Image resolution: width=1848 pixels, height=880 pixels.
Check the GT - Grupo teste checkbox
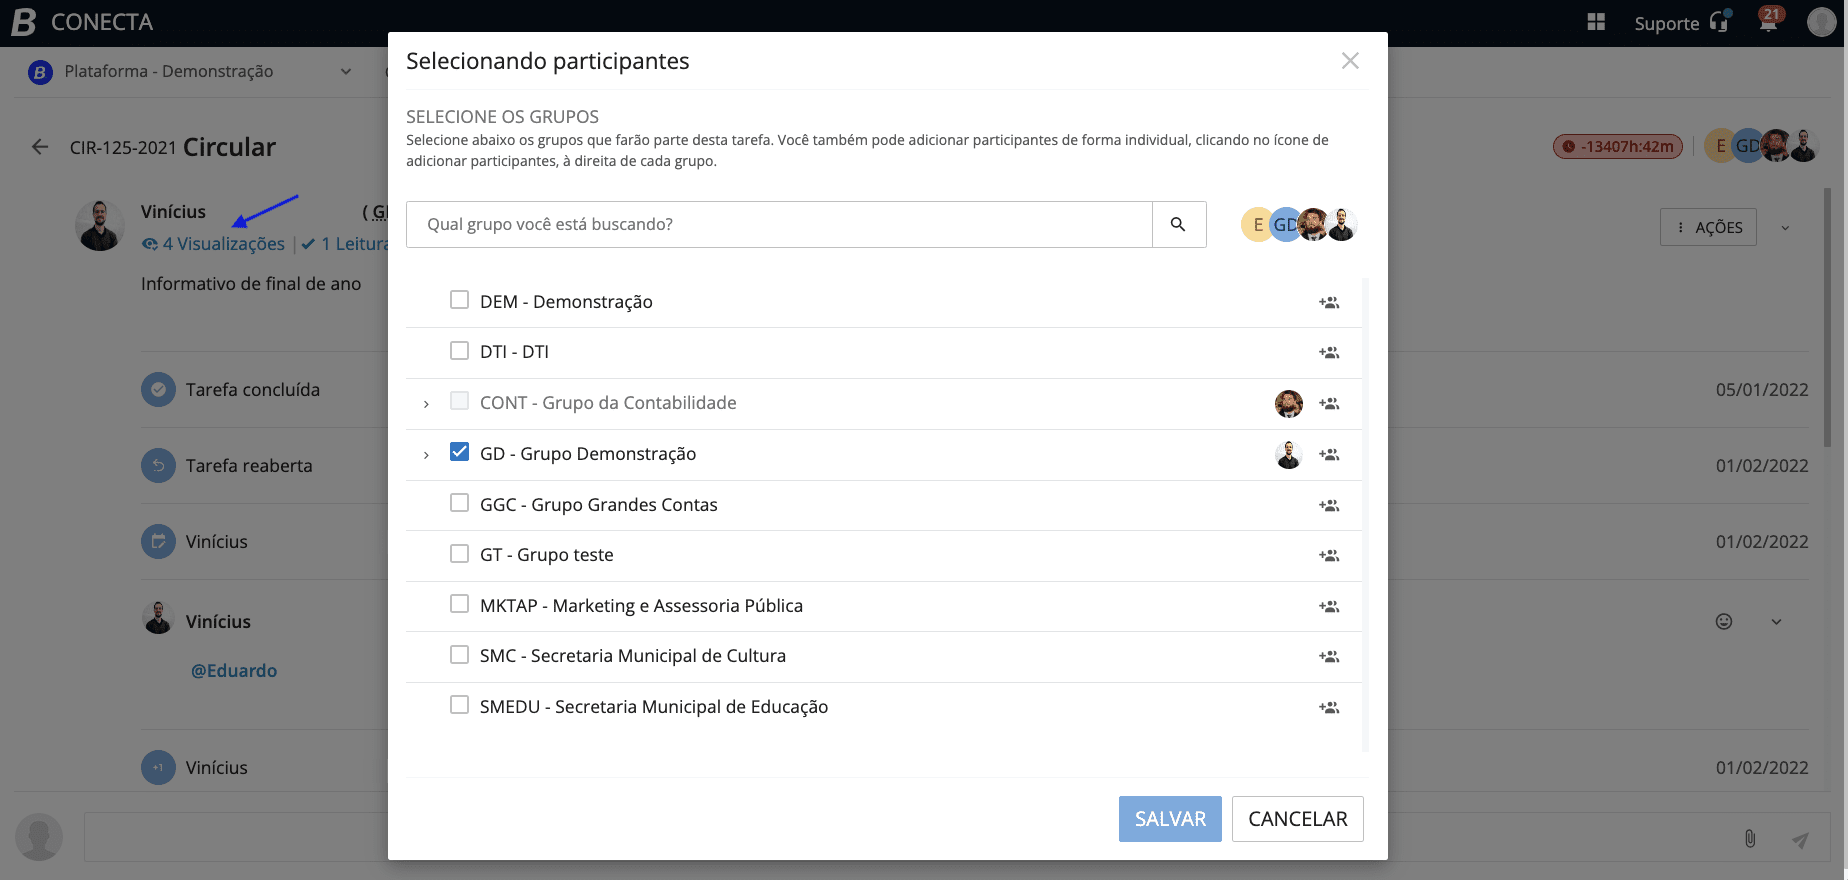pos(459,553)
